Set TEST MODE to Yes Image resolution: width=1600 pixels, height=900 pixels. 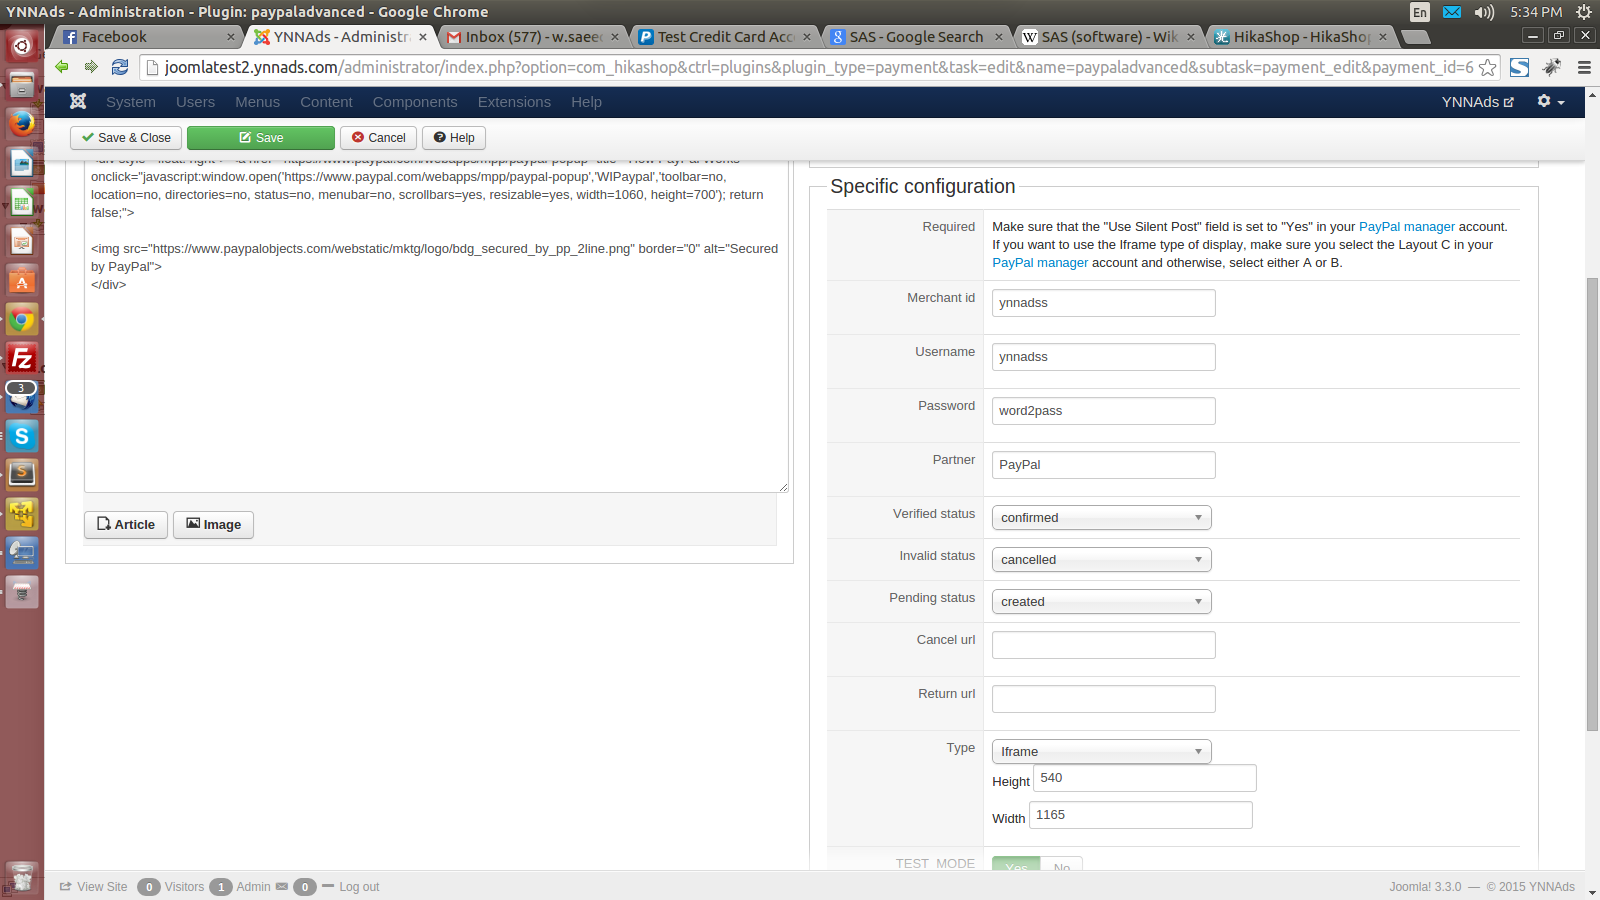[x=1016, y=865]
